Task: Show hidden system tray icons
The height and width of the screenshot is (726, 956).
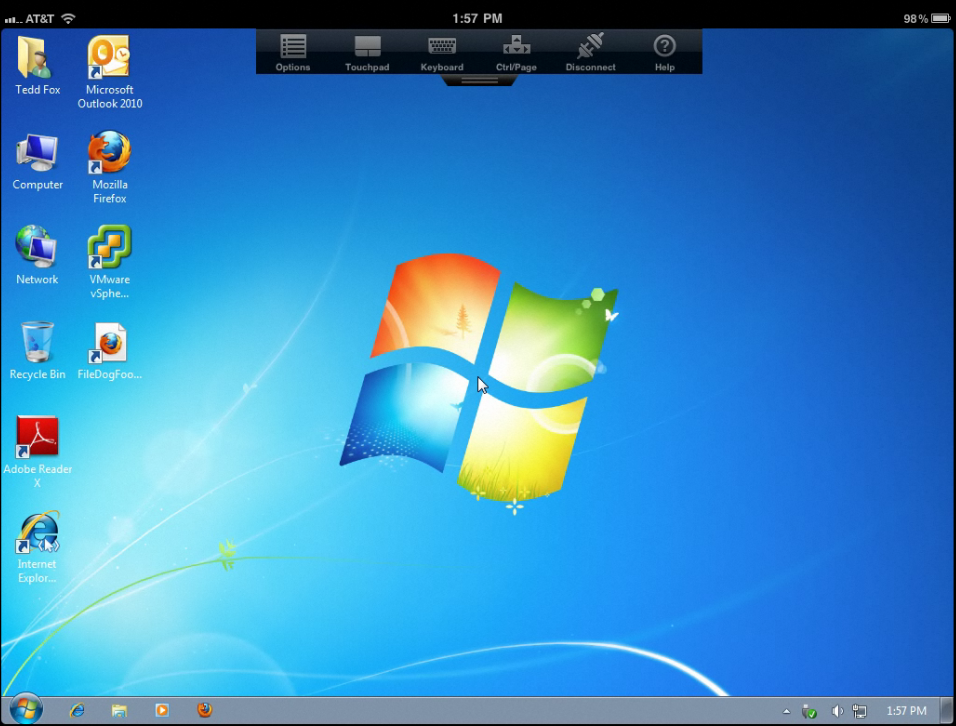Action: (787, 711)
